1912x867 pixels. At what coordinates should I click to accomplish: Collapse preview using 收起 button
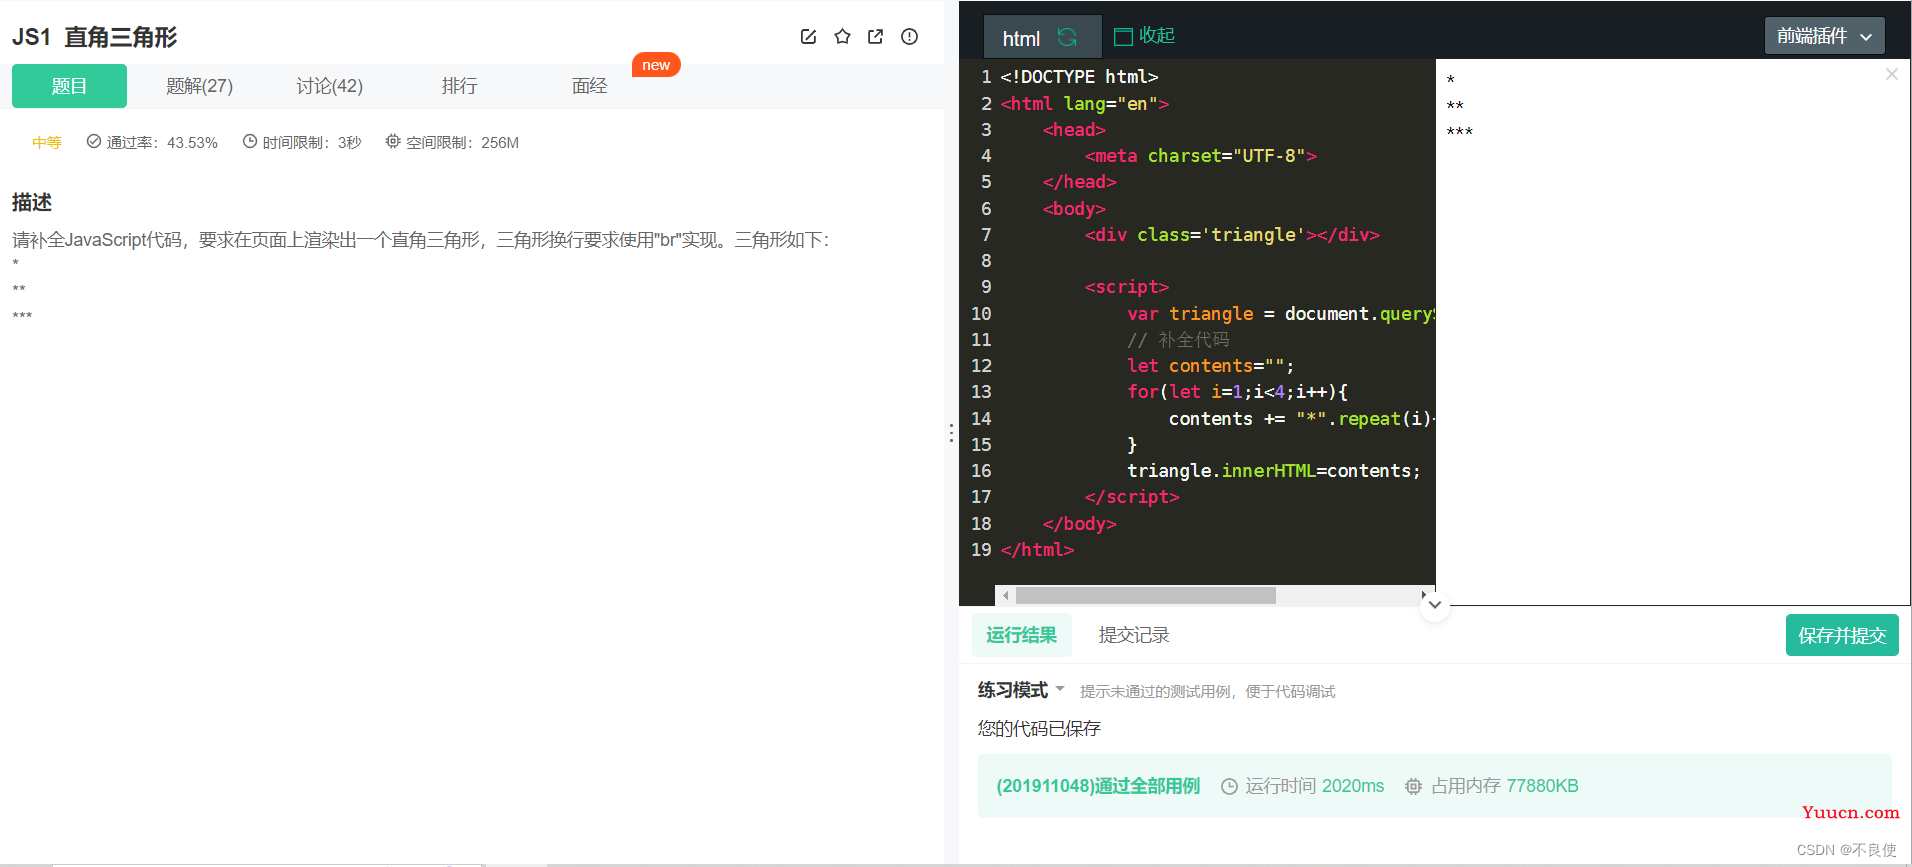(x=1145, y=36)
